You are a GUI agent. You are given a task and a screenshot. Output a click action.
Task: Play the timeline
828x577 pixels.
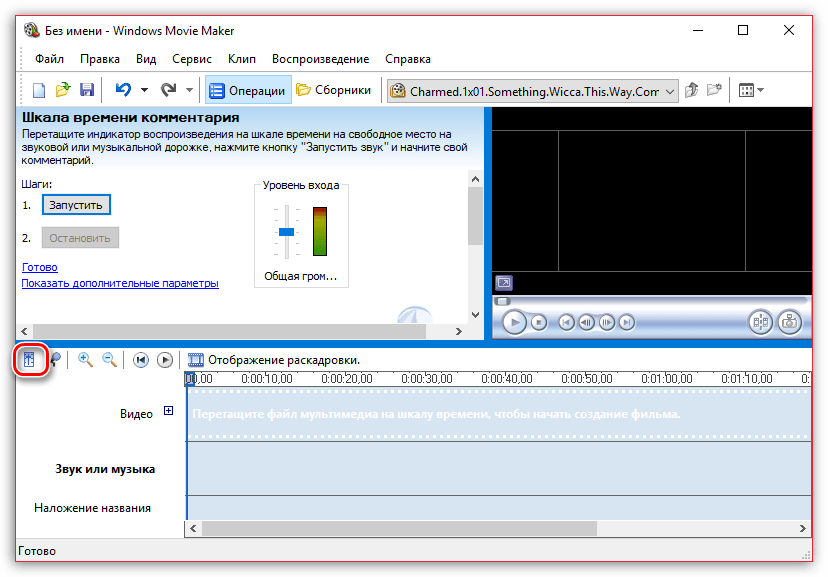(x=165, y=360)
